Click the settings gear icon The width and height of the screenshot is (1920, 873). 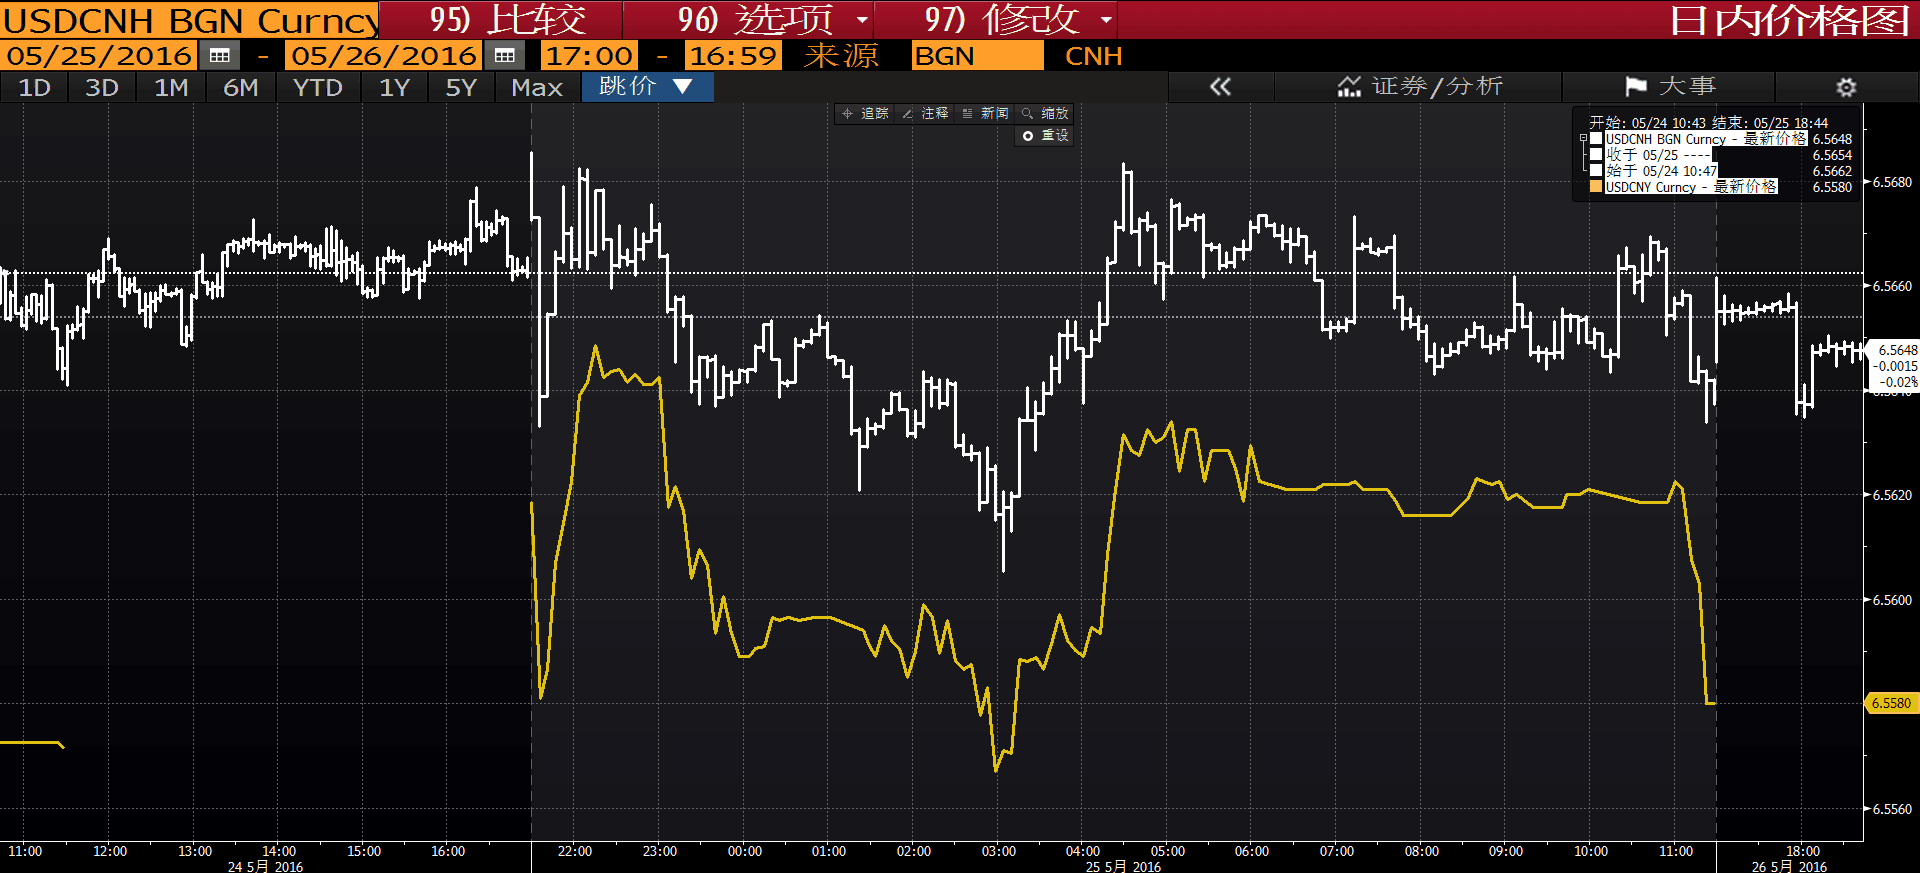coord(1846,87)
